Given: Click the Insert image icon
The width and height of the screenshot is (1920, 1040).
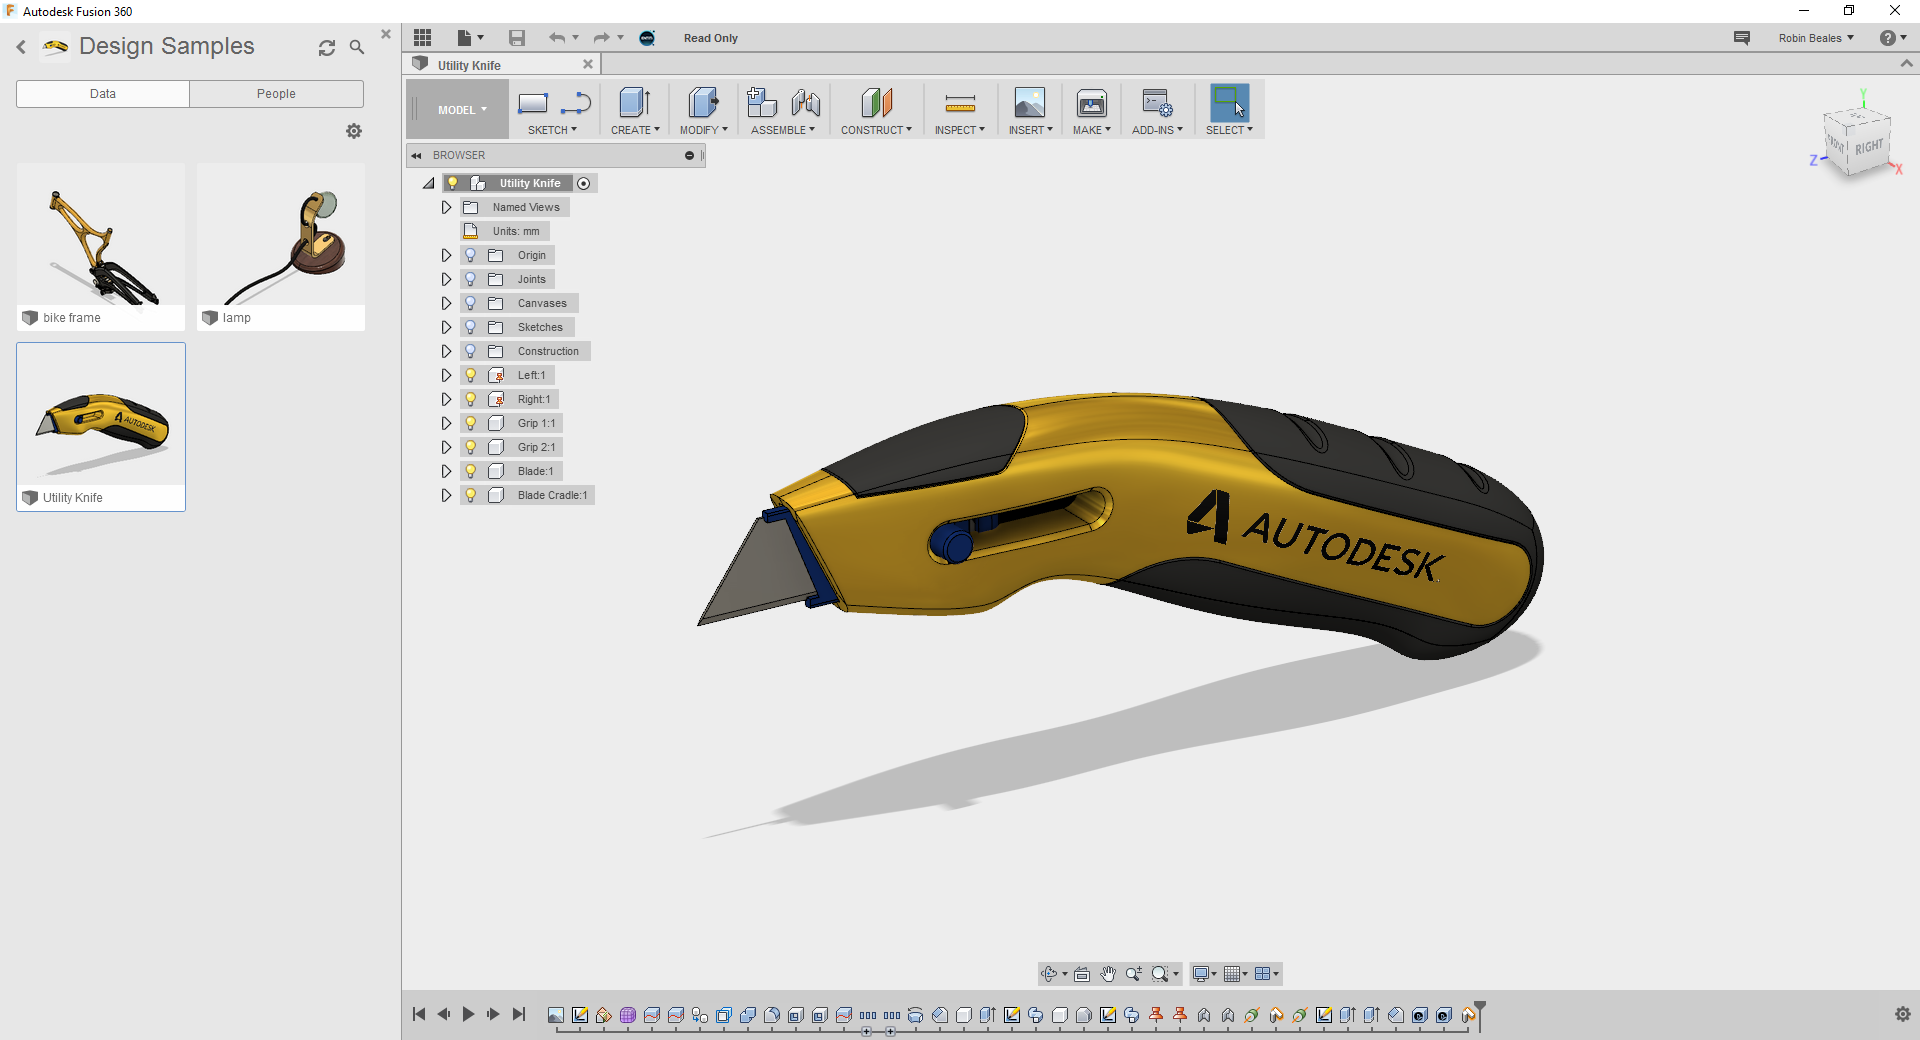Looking at the screenshot, I should (1029, 103).
